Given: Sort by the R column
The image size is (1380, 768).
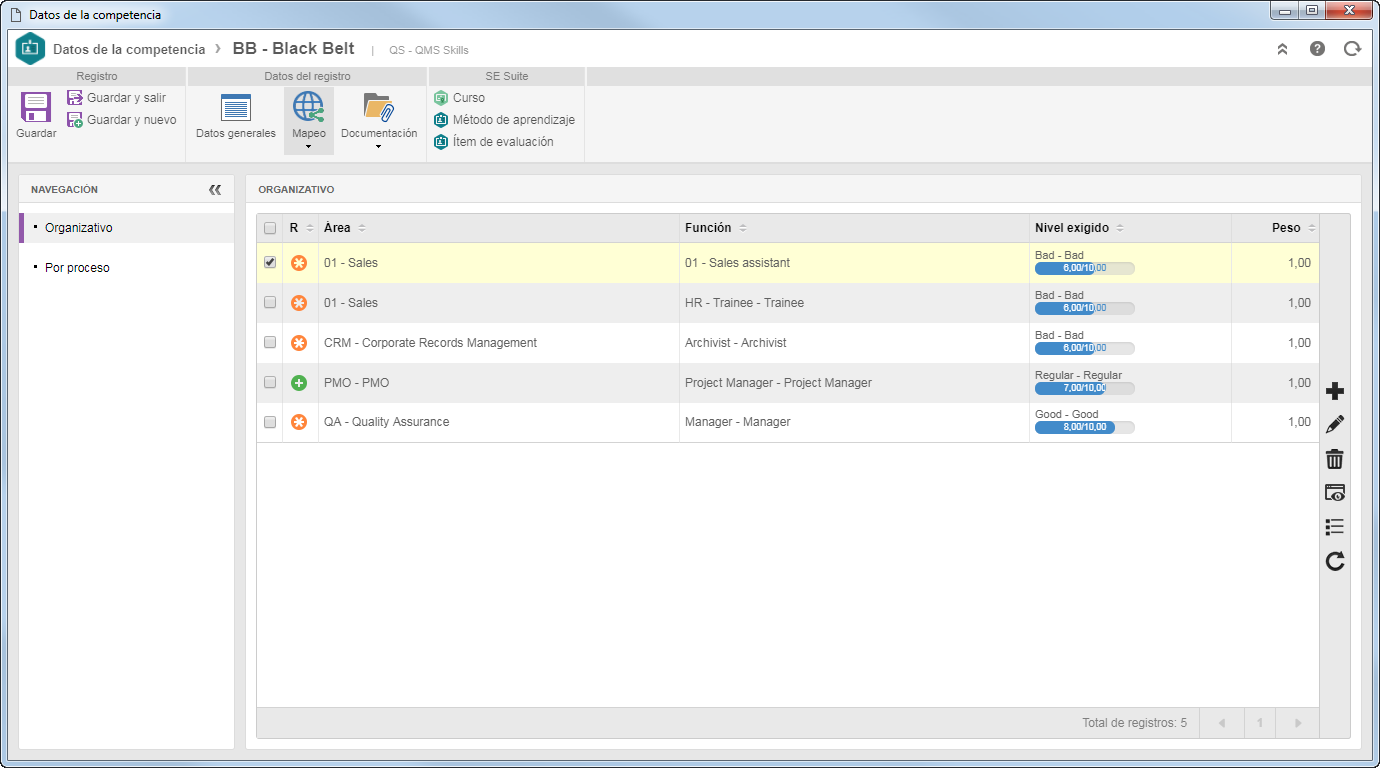Looking at the screenshot, I should tap(301, 228).
